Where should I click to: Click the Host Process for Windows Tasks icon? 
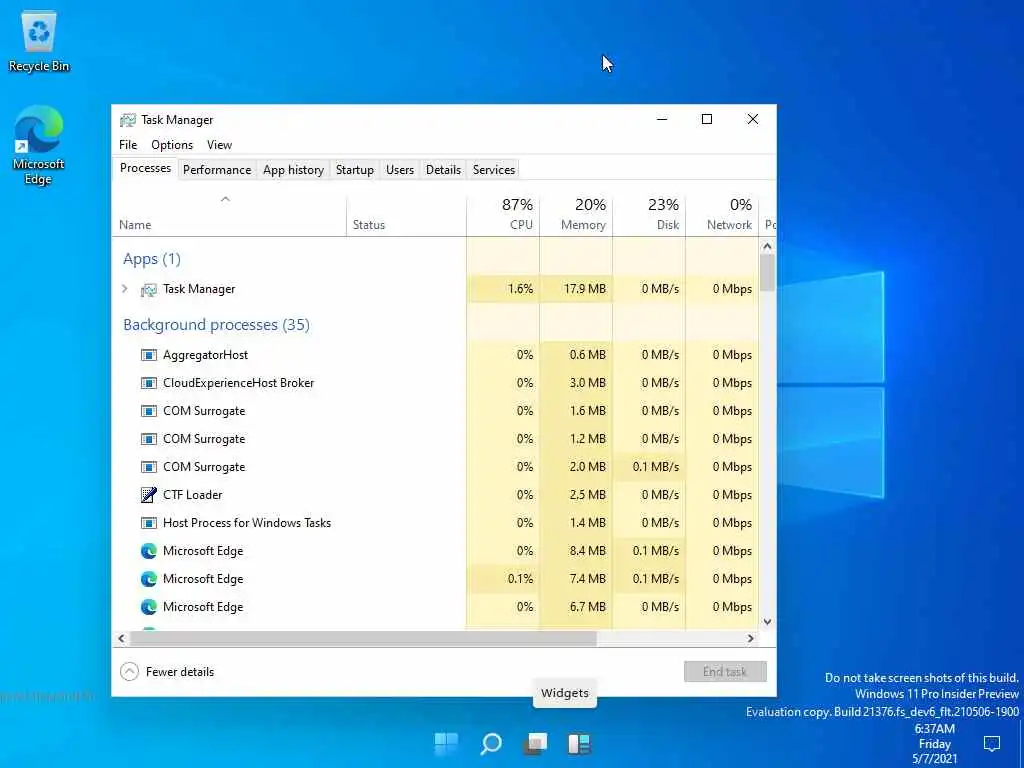tap(149, 523)
